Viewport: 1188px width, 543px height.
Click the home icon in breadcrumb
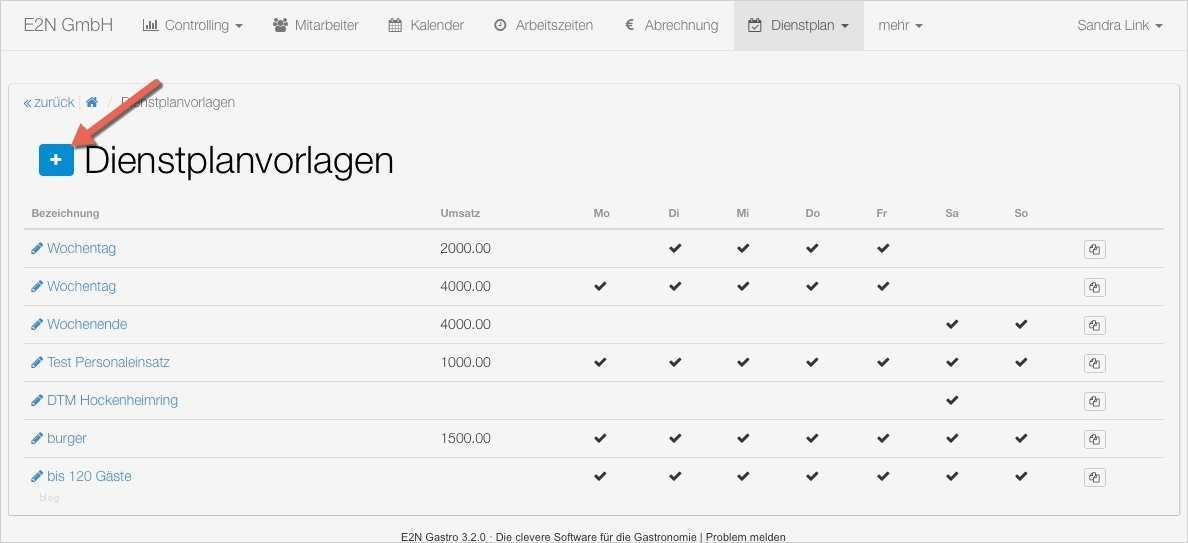pos(92,102)
